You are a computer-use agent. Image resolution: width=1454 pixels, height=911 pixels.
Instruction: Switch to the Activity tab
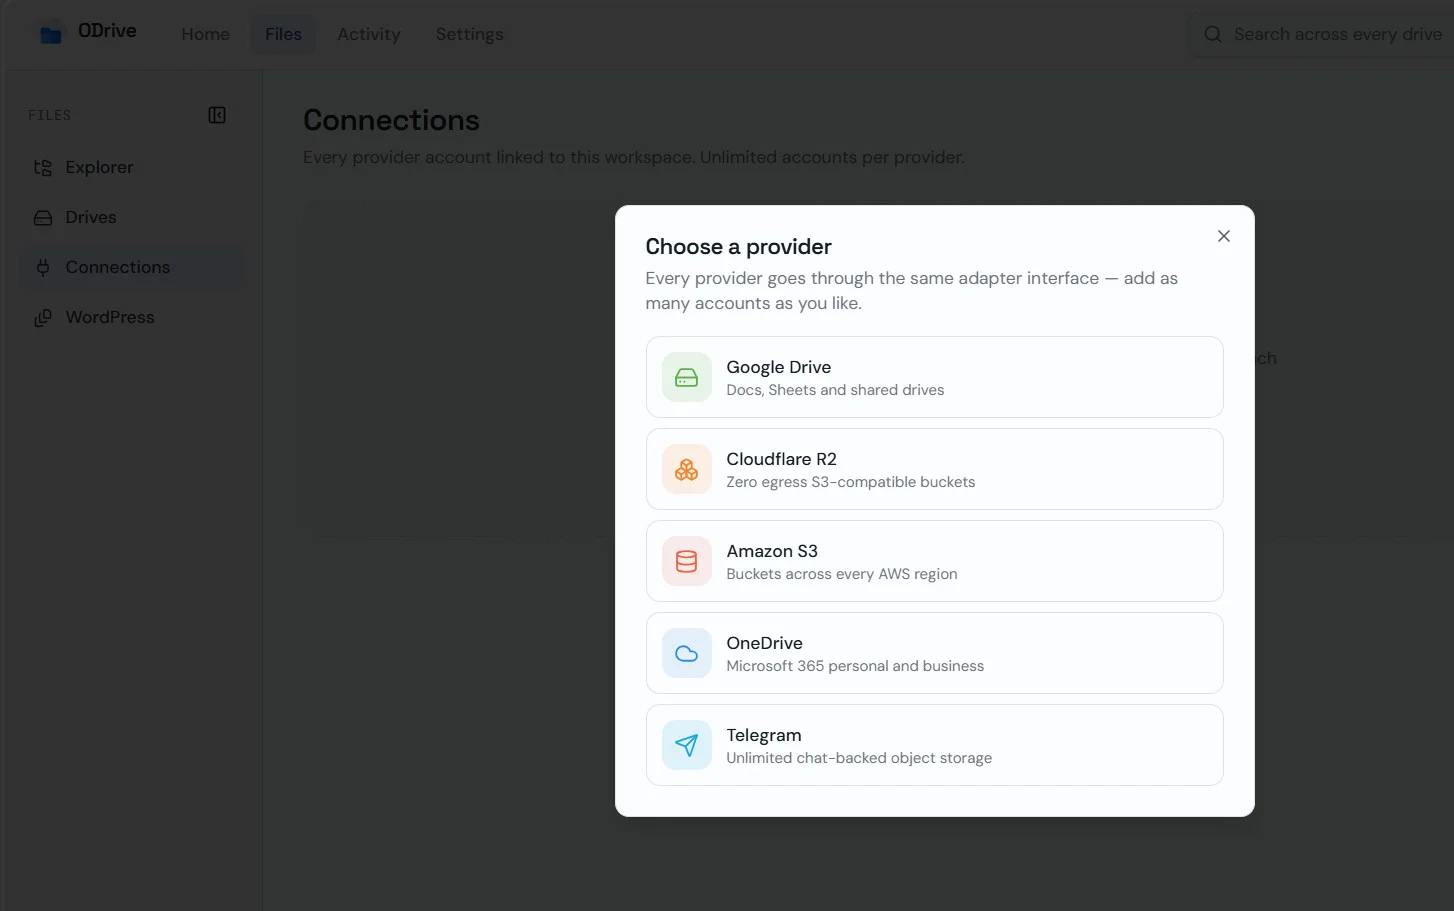click(368, 34)
